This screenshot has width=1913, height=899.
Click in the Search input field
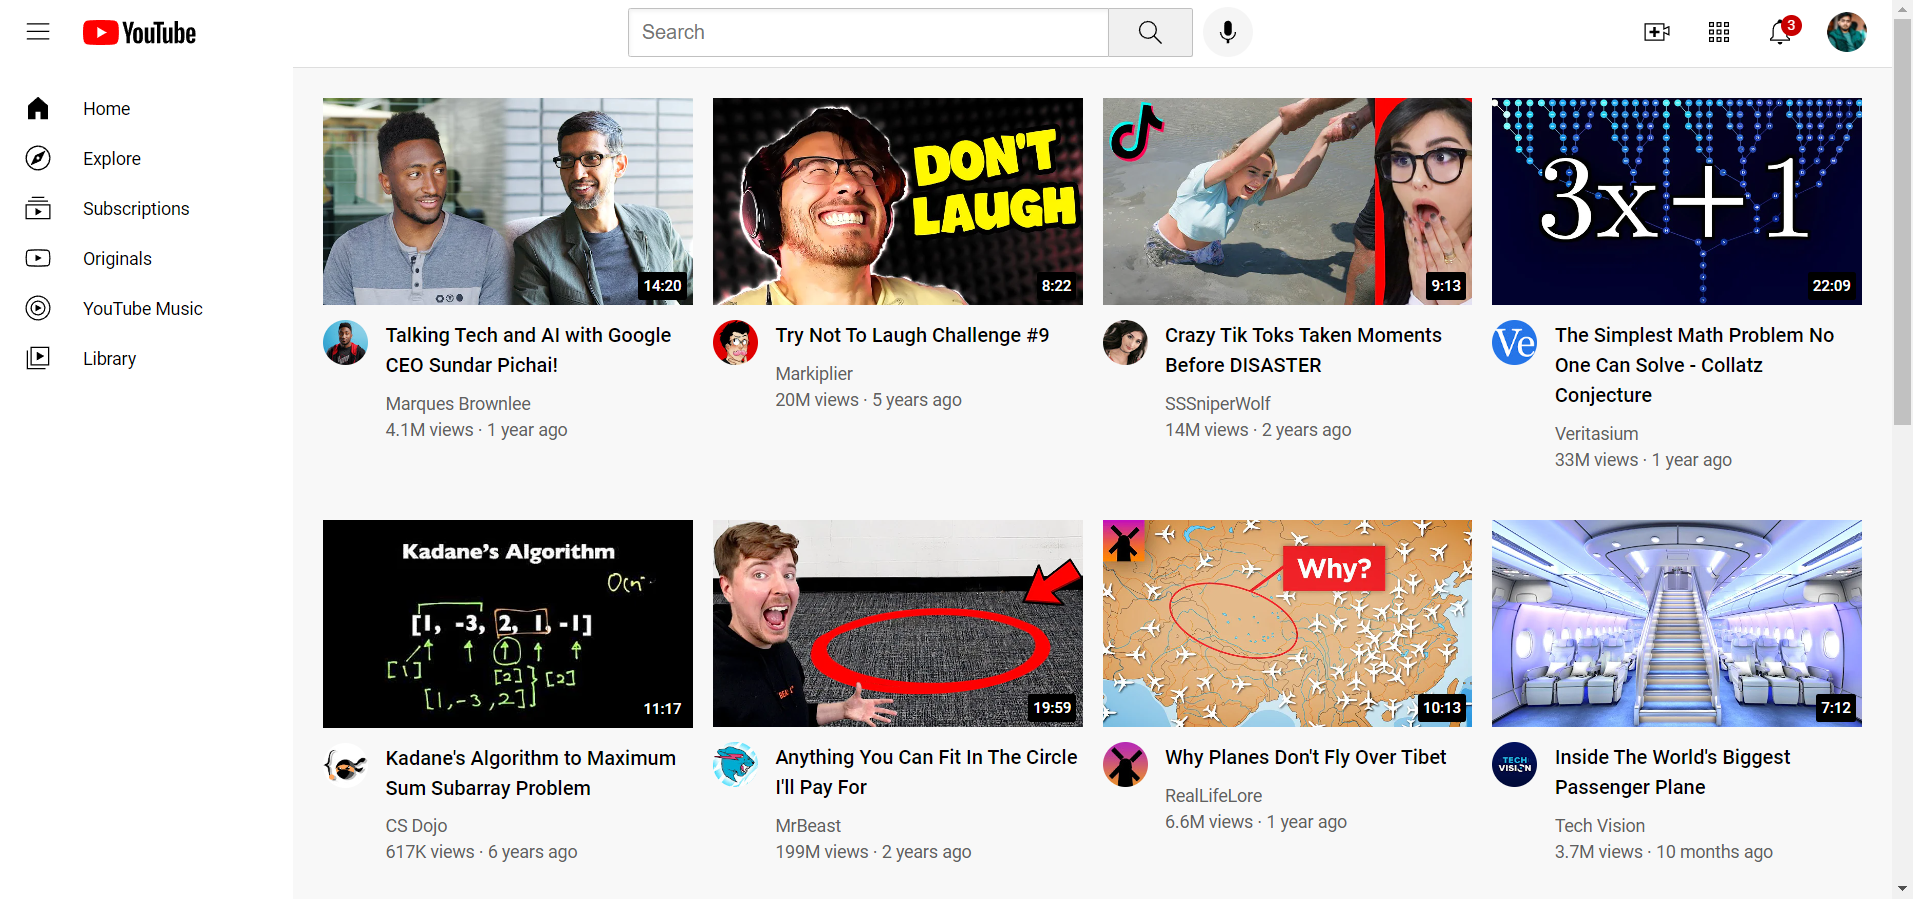[x=868, y=32]
